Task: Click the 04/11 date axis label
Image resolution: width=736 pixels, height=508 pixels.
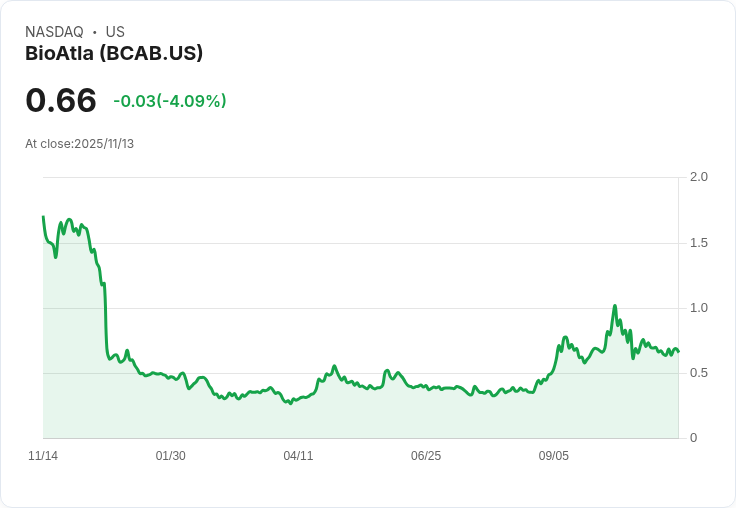Action: [x=298, y=456]
